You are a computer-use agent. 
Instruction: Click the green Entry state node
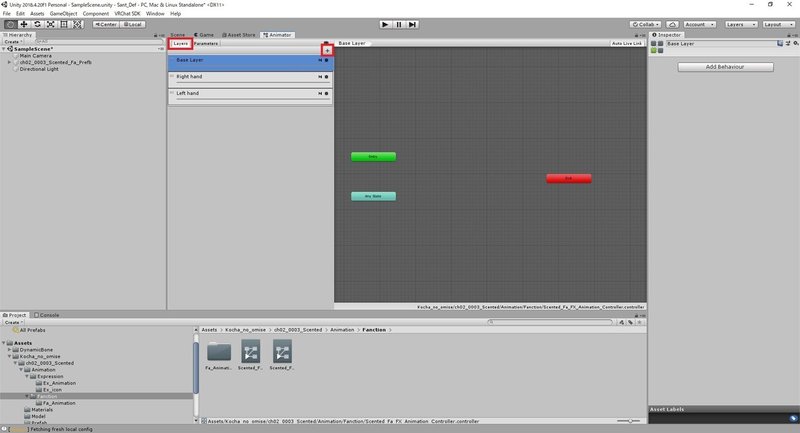point(373,157)
